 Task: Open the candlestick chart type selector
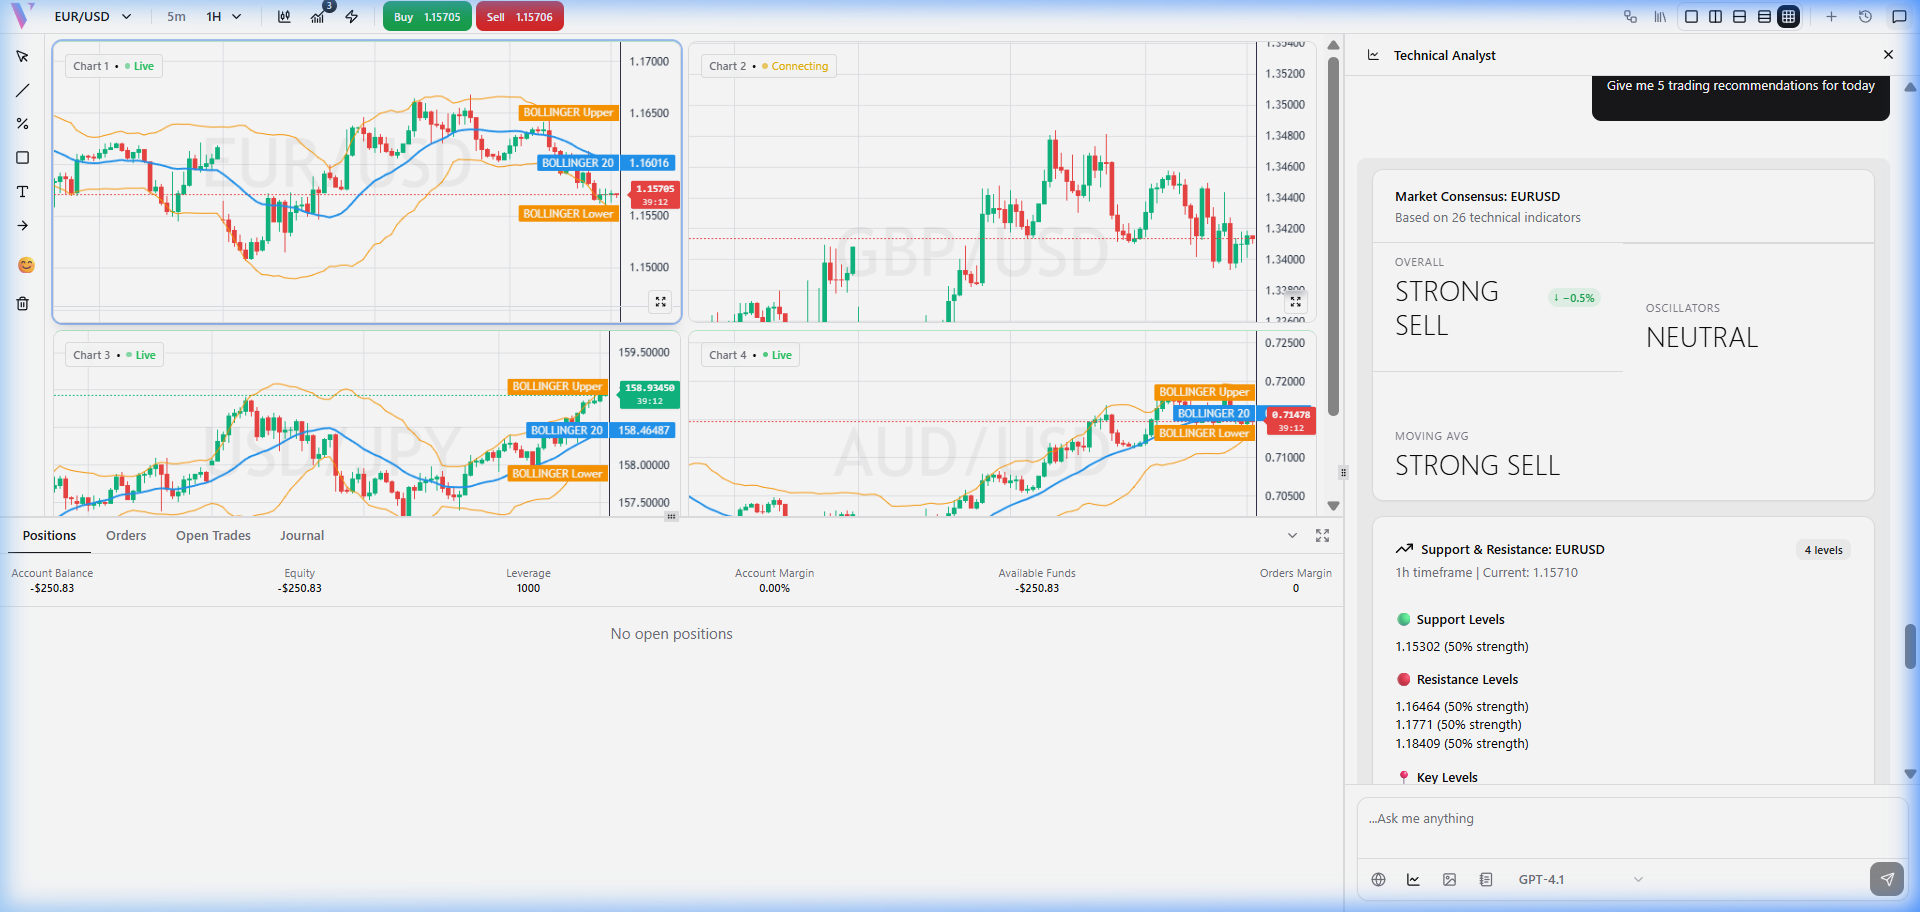click(x=284, y=16)
